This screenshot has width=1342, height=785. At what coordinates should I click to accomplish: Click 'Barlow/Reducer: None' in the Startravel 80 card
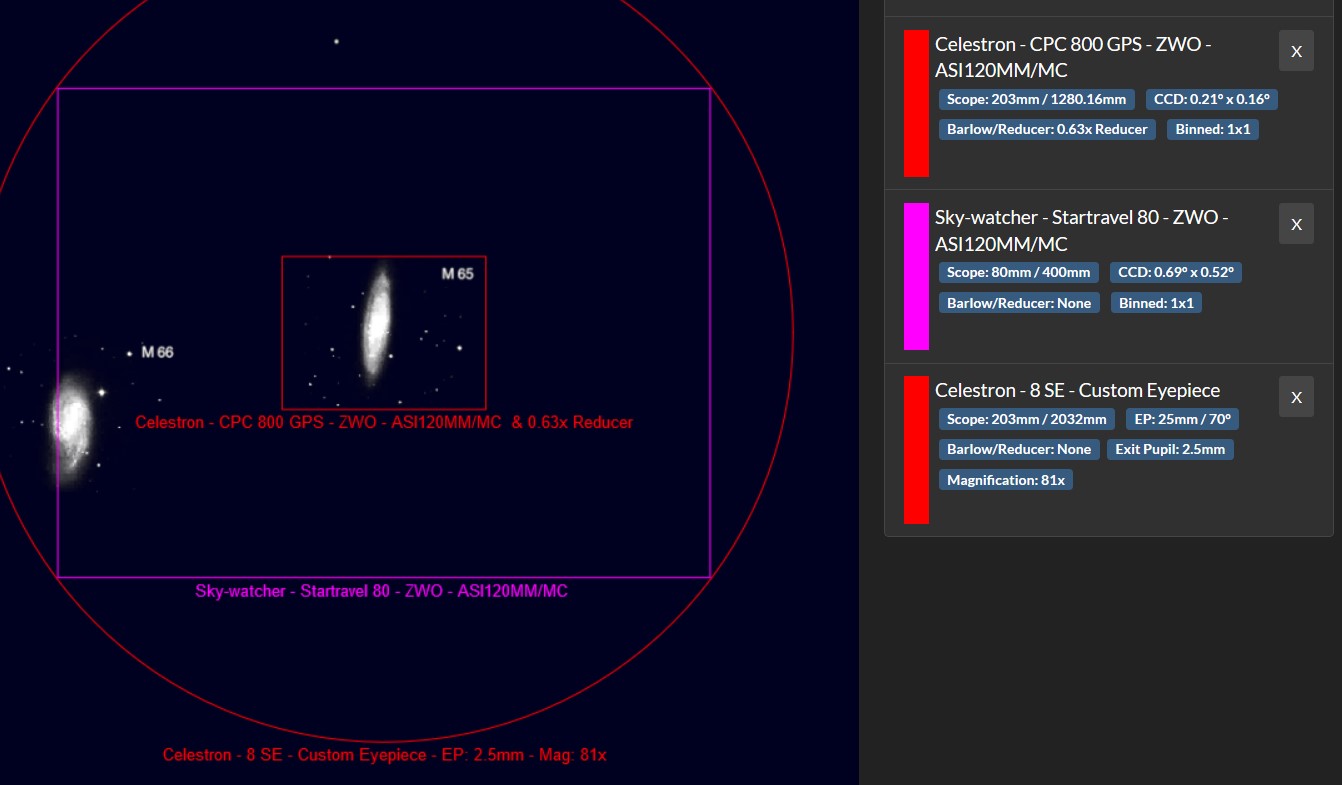click(x=1019, y=302)
